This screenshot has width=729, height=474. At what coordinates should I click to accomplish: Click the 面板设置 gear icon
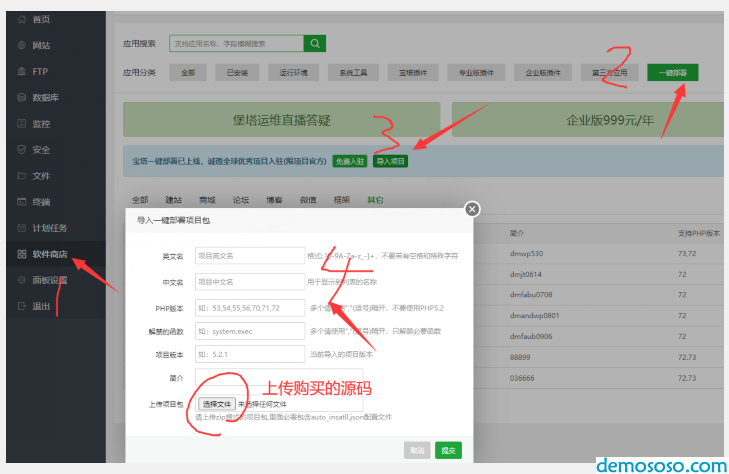tap(21, 280)
